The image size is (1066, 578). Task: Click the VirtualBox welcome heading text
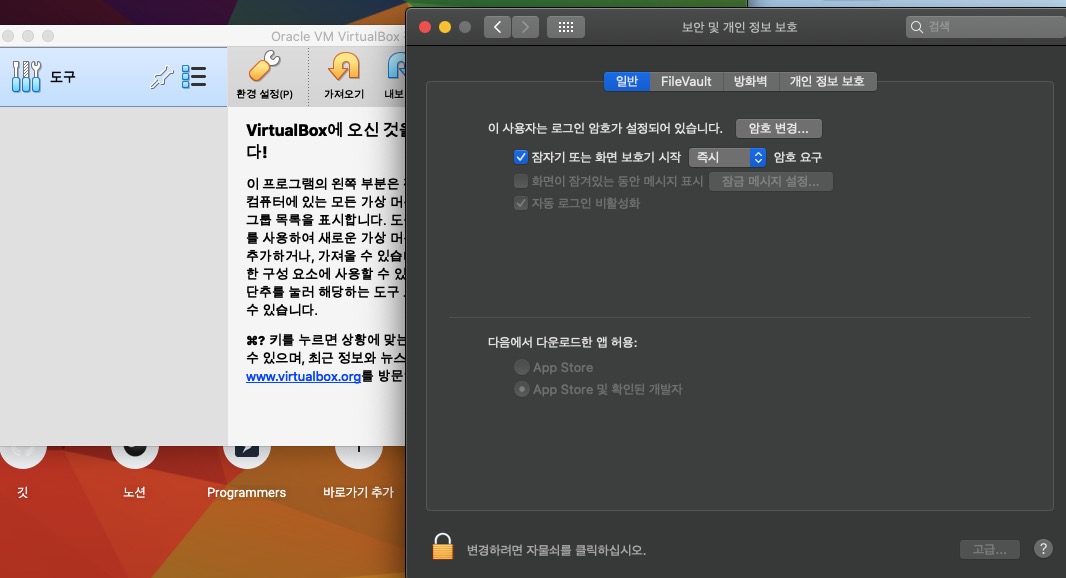click(x=326, y=140)
